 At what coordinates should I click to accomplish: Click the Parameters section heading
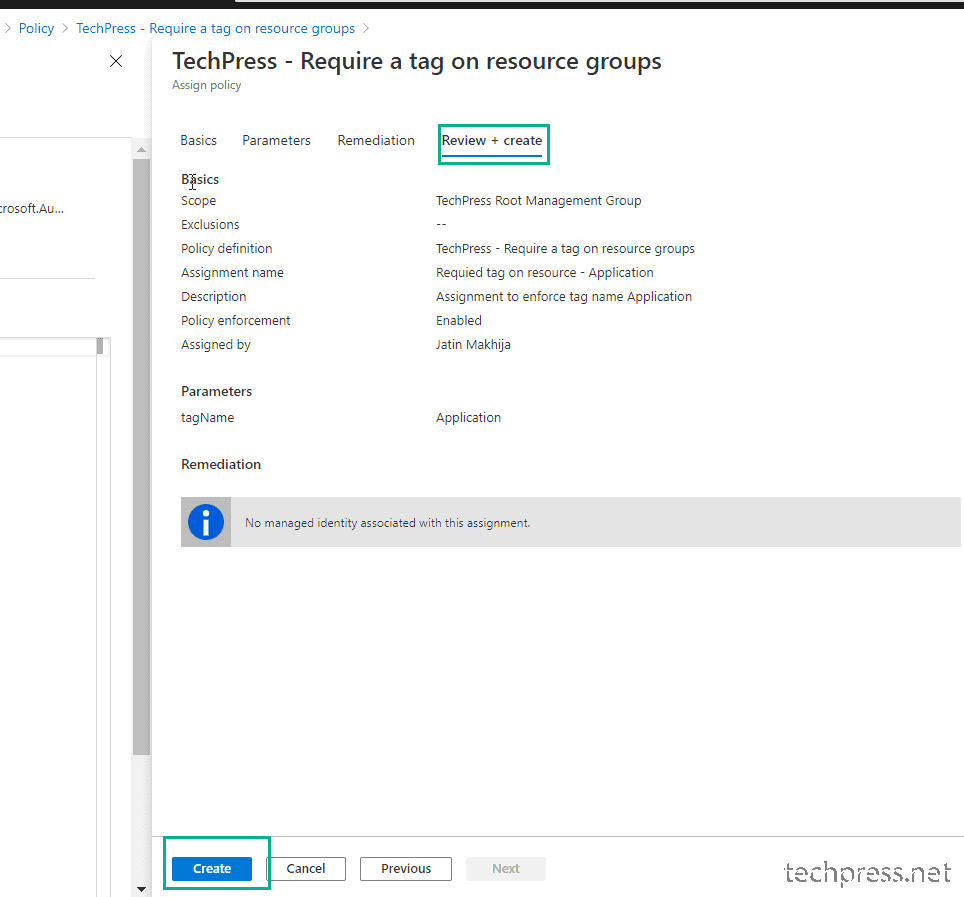pyautogui.click(x=216, y=391)
